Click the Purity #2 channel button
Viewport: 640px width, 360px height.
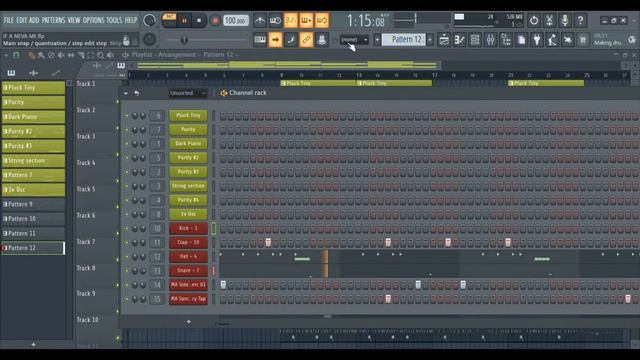(x=188, y=158)
